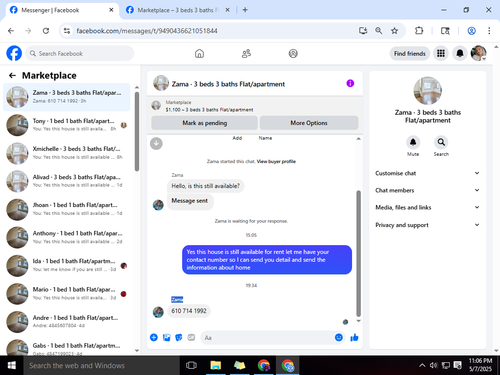This screenshot has width=500, height=375.
Task: Open the account profile picture menu
Action: pyautogui.click(x=478, y=53)
